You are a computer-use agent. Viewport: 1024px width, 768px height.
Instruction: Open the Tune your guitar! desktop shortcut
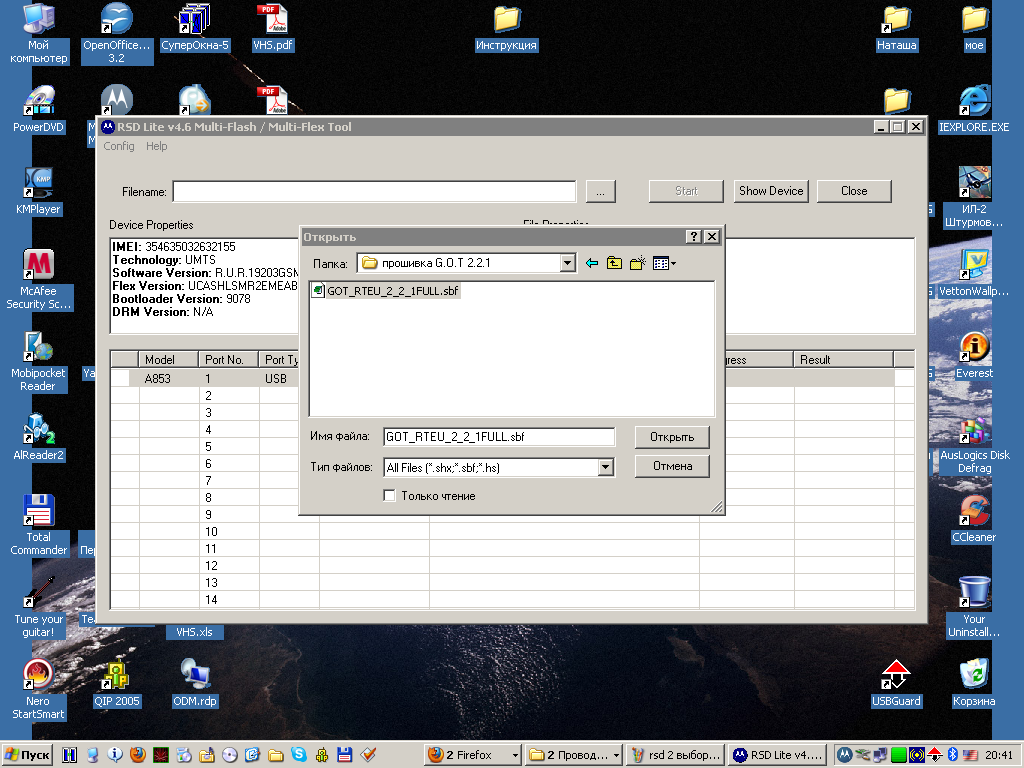coord(39,607)
